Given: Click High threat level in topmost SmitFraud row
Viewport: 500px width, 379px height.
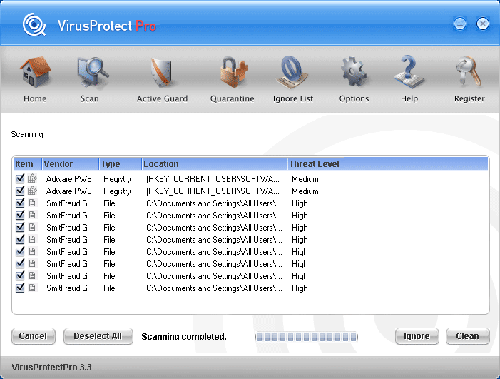Looking at the screenshot, I should click(x=299, y=203).
